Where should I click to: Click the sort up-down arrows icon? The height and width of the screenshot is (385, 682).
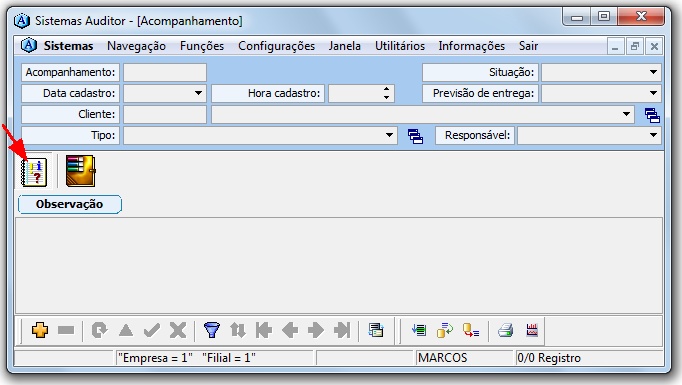tap(238, 331)
